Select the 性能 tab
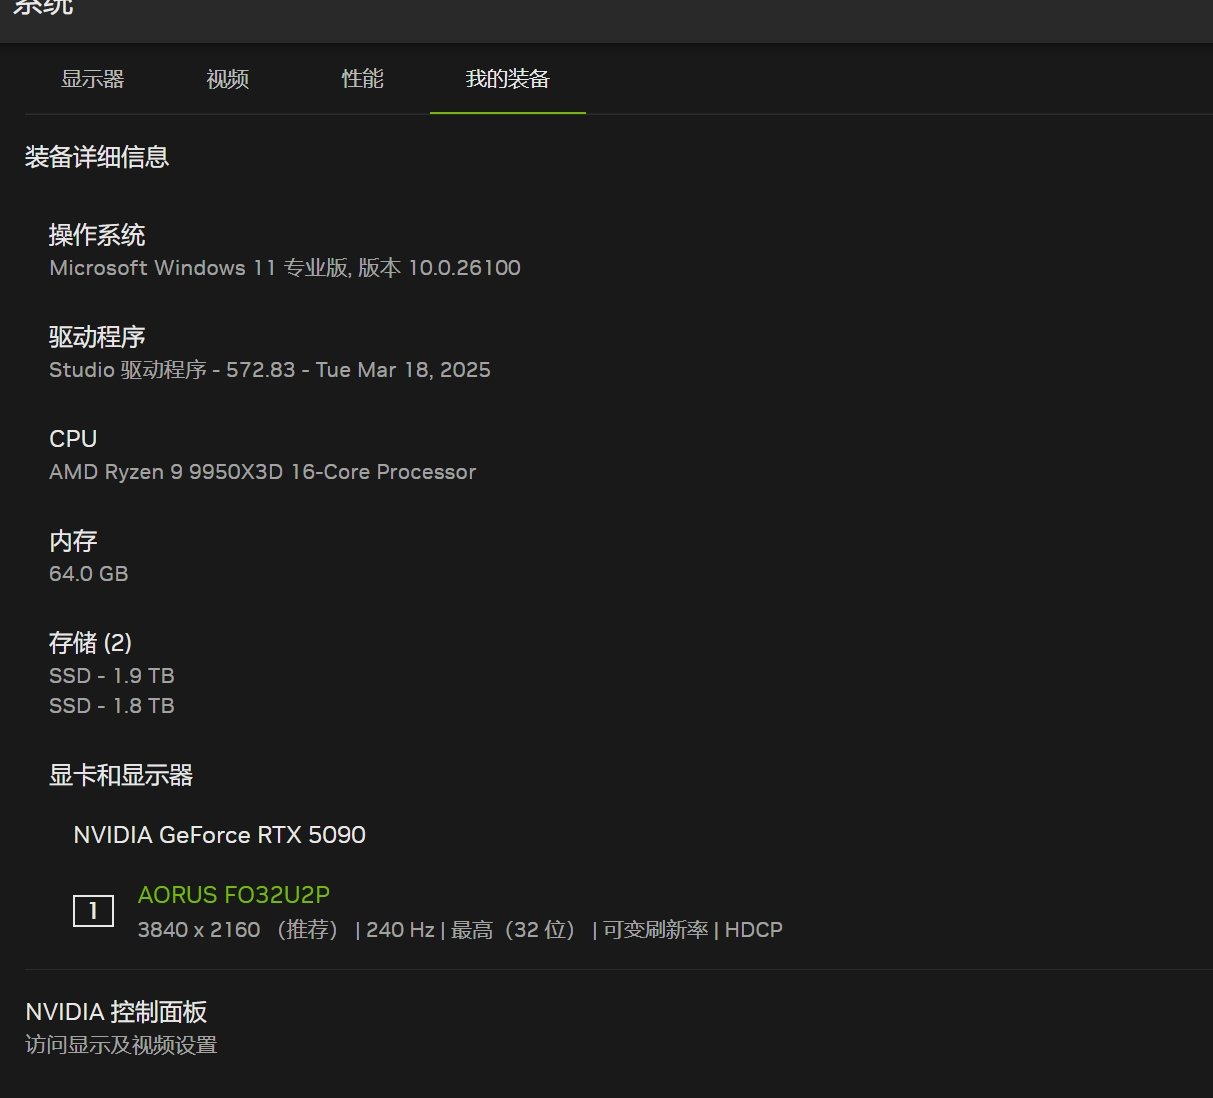The width and height of the screenshot is (1213, 1098). pos(363,79)
